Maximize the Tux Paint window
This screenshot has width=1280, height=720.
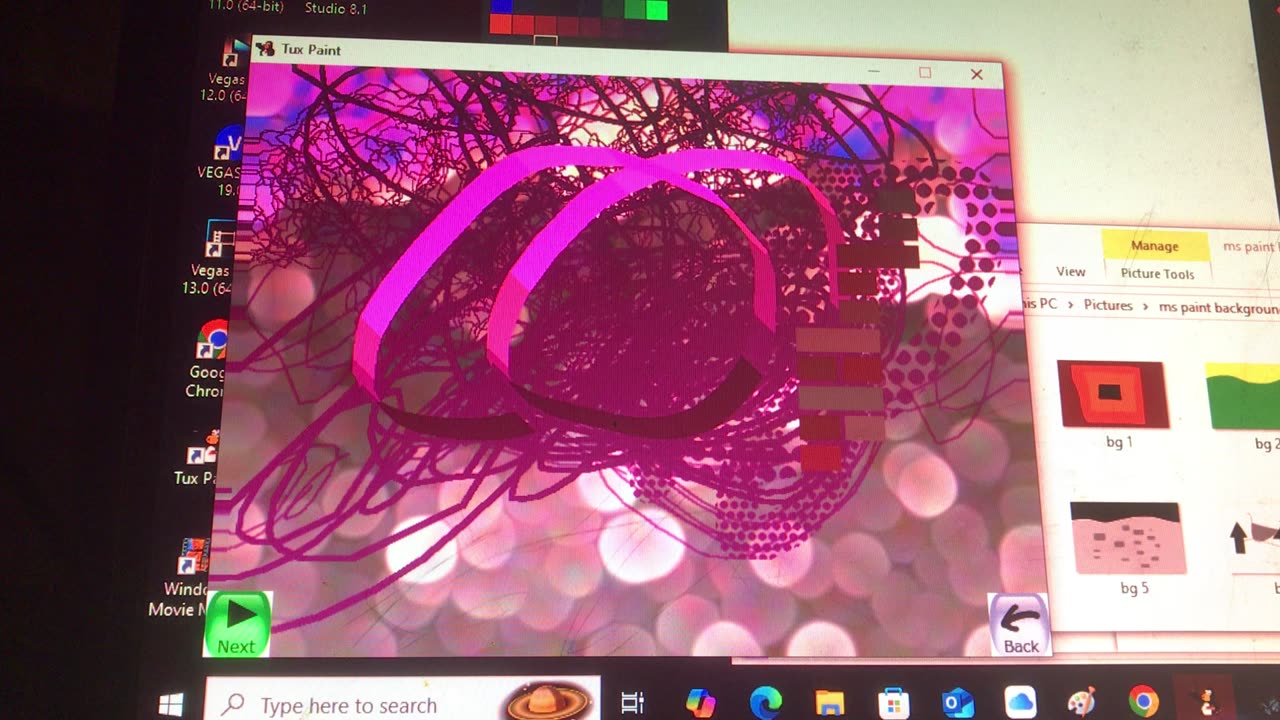coord(925,73)
